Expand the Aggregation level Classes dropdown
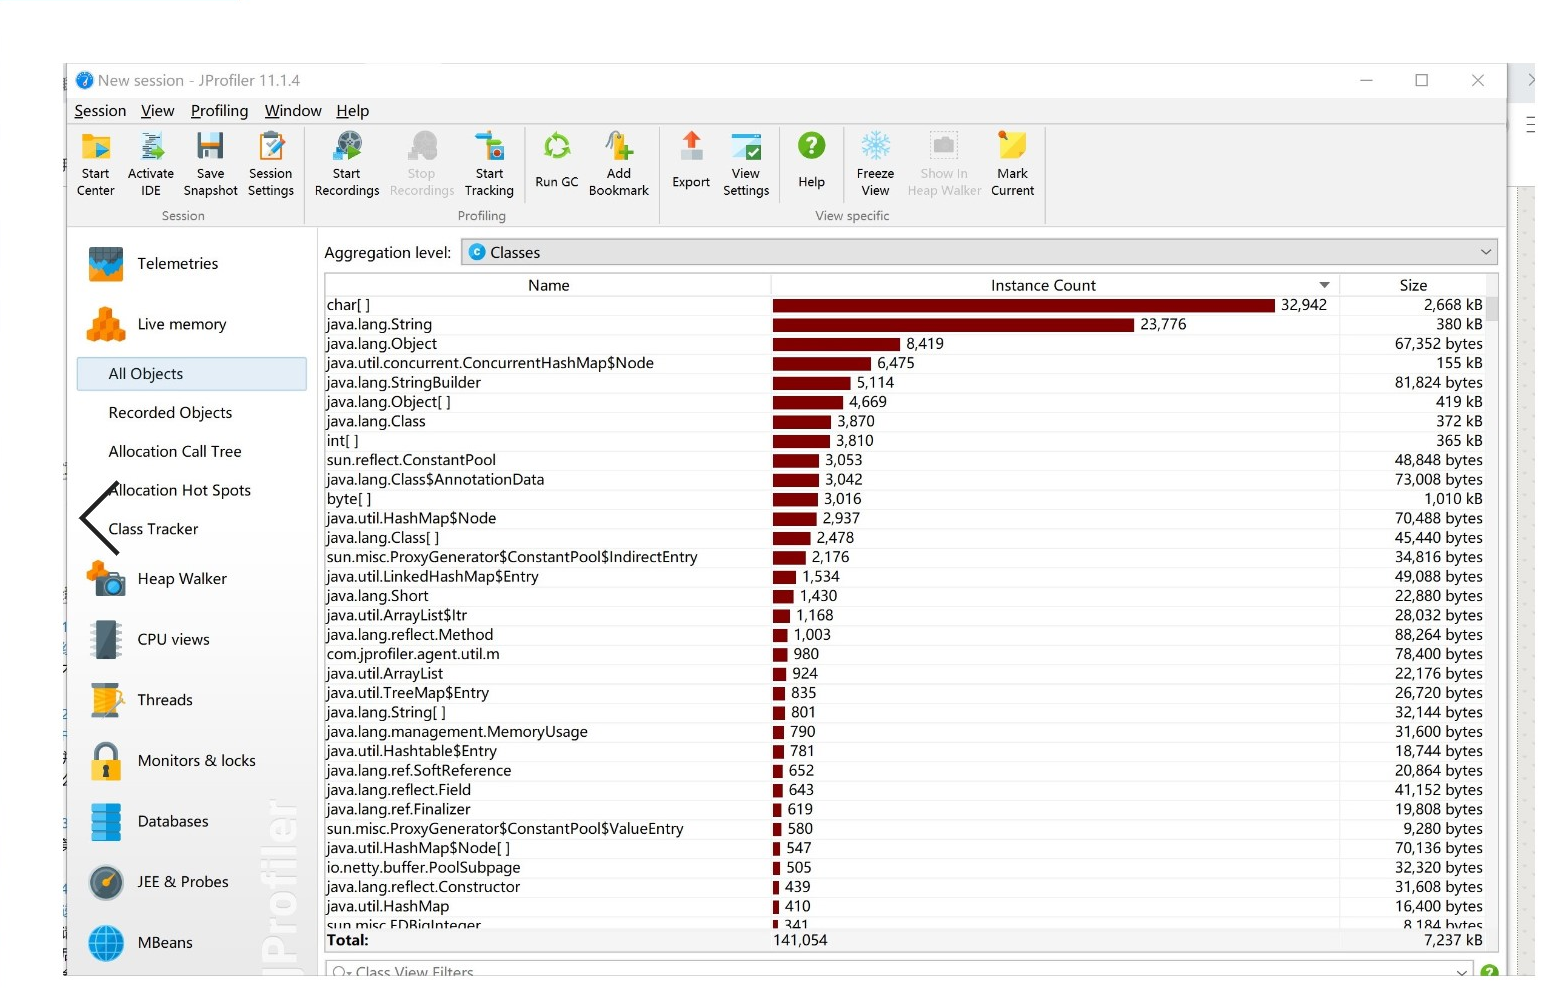 pyautogui.click(x=980, y=253)
